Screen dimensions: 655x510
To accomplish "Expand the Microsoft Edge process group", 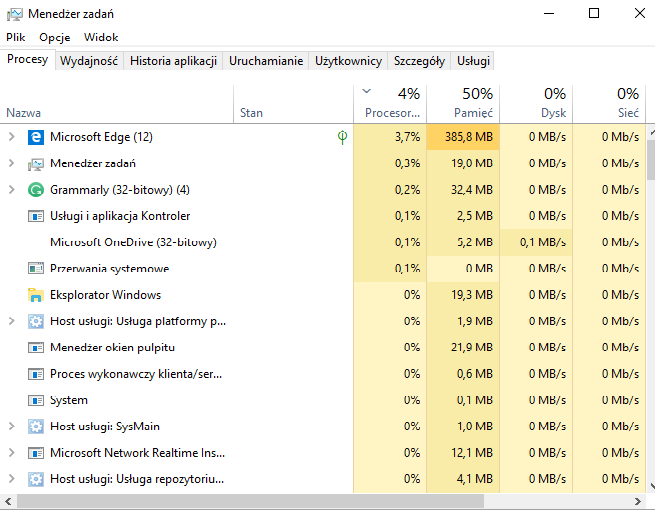I will [x=11, y=137].
